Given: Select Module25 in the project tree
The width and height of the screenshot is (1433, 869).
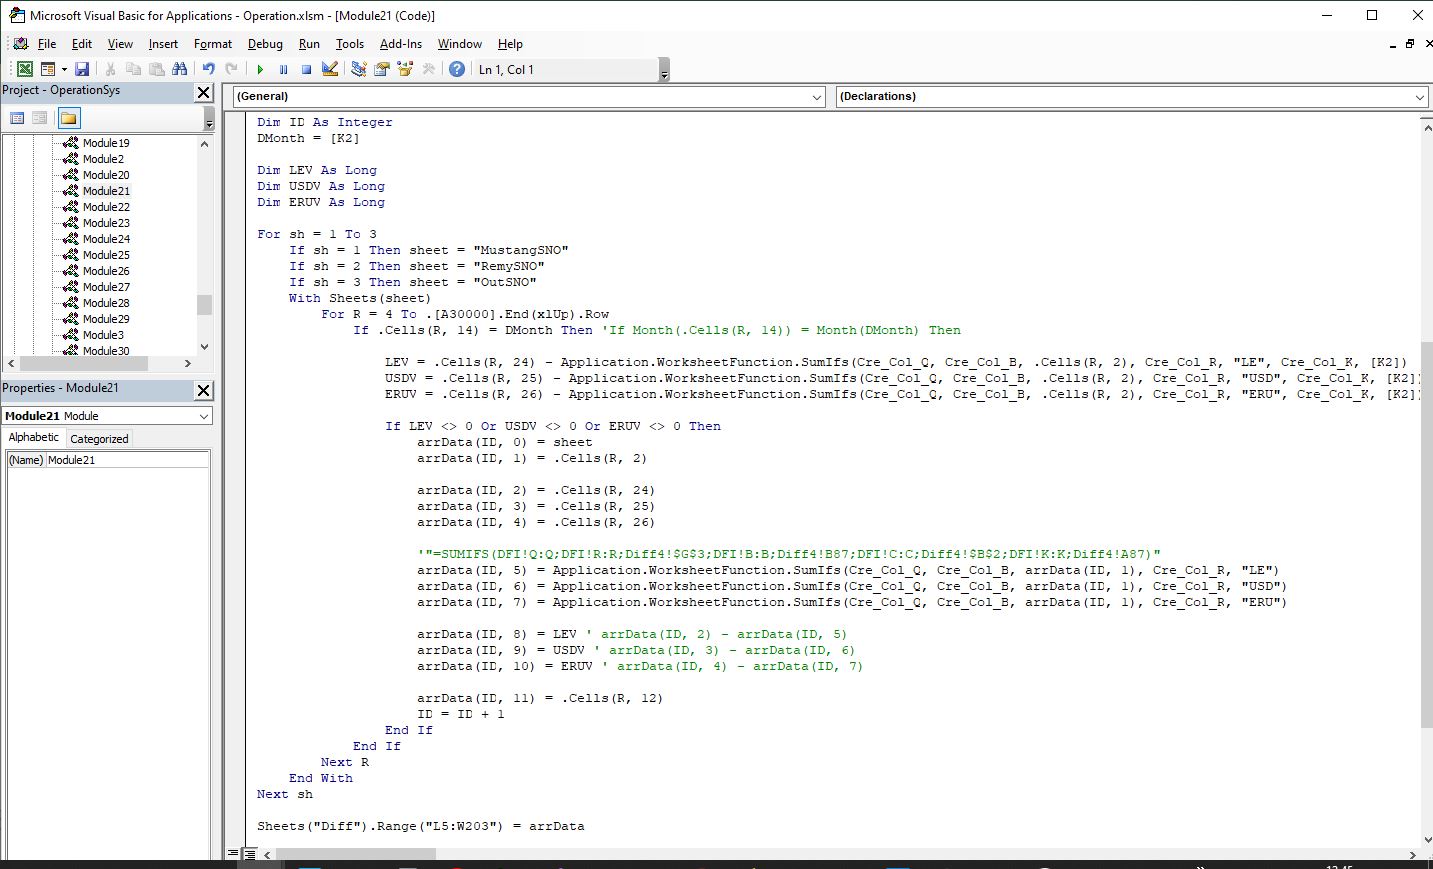Looking at the screenshot, I should point(106,255).
